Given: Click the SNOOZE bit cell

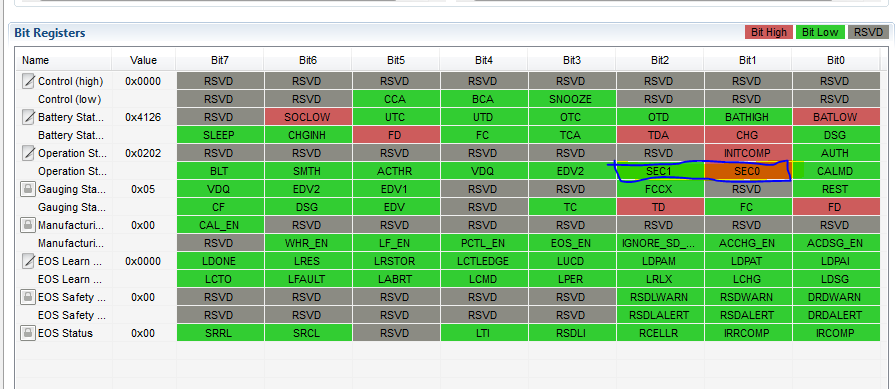Looking at the screenshot, I should 571,99.
